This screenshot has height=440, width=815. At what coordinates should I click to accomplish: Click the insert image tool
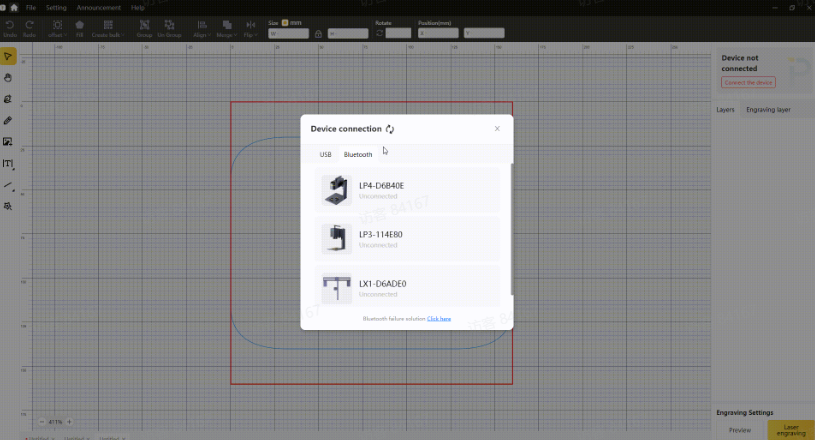pos(8,142)
